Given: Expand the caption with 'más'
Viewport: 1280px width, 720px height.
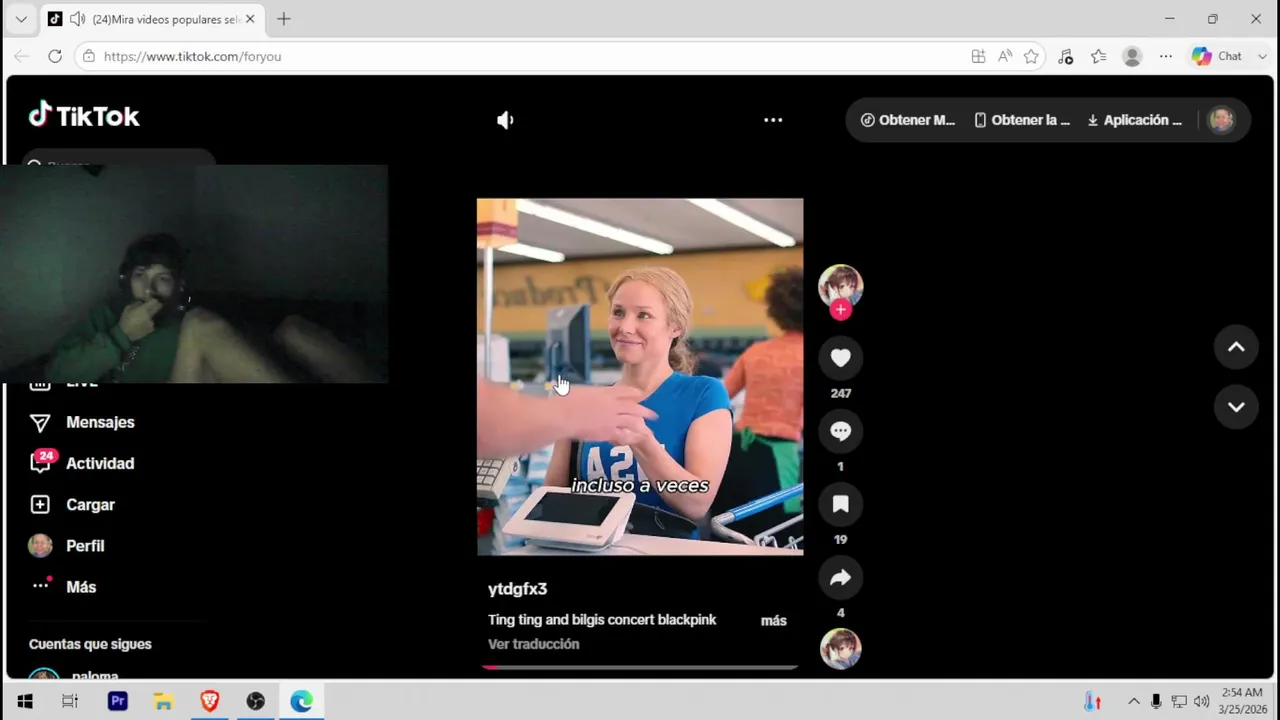Looking at the screenshot, I should [x=773, y=621].
